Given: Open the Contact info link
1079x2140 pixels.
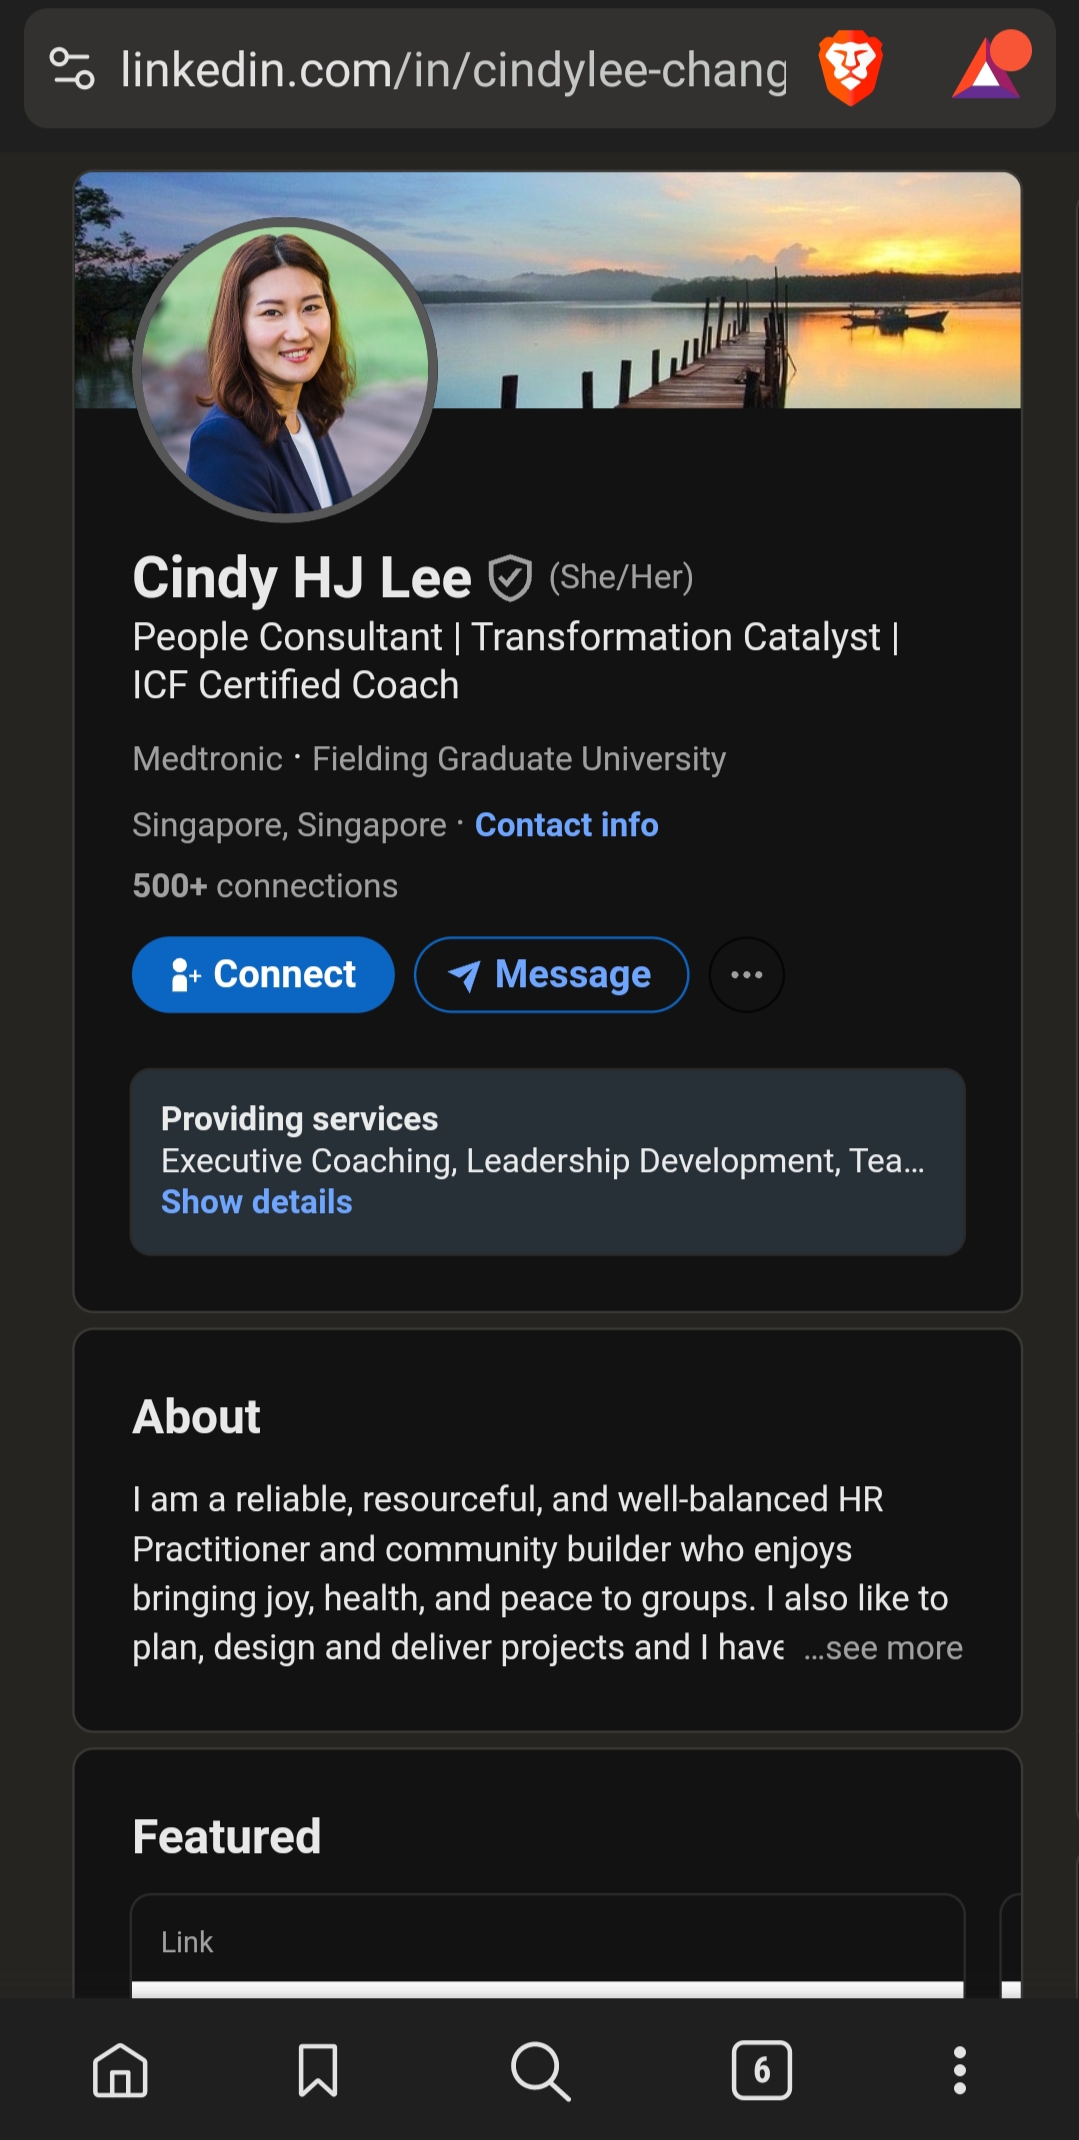Looking at the screenshot, I should point(566,825).
